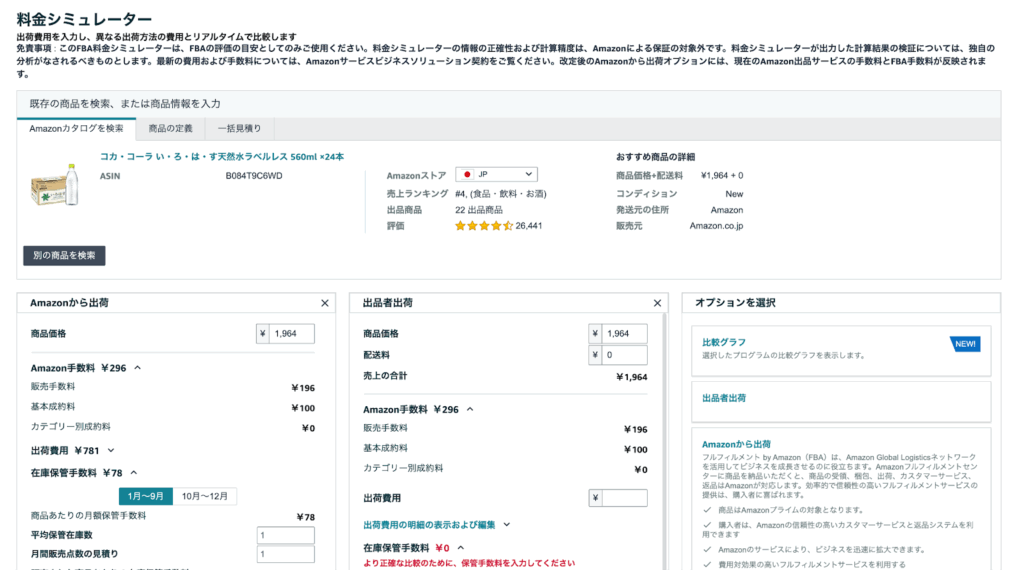
Task: Click the 配送料 input field
Action: point(624,355)
